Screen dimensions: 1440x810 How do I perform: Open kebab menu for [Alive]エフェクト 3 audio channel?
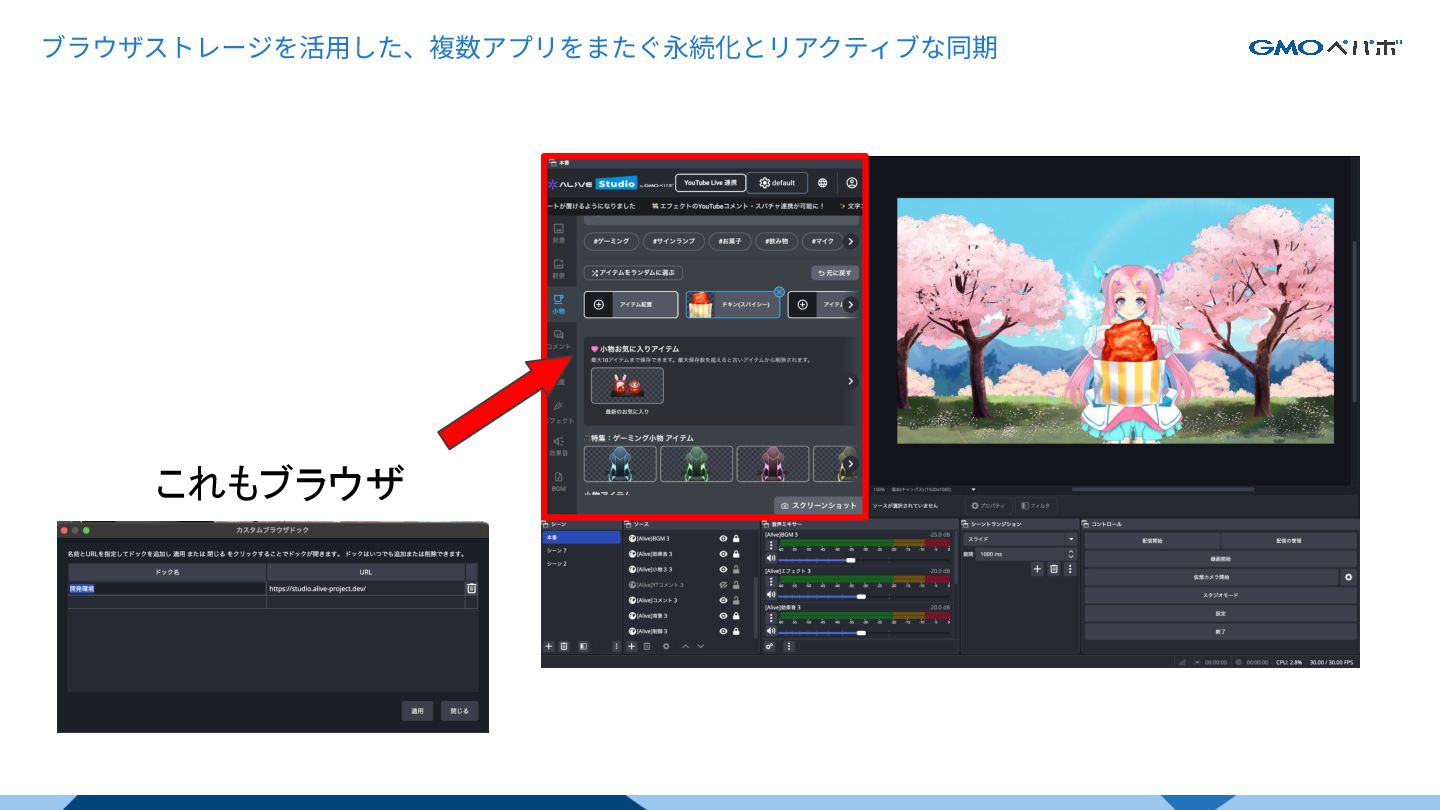[770, 583]
